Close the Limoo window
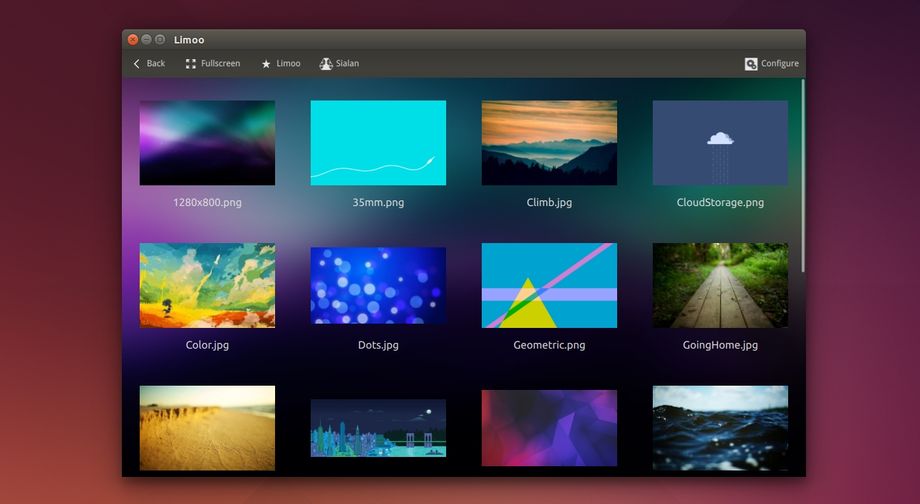The image size is (920, 504). coord(133,39)
